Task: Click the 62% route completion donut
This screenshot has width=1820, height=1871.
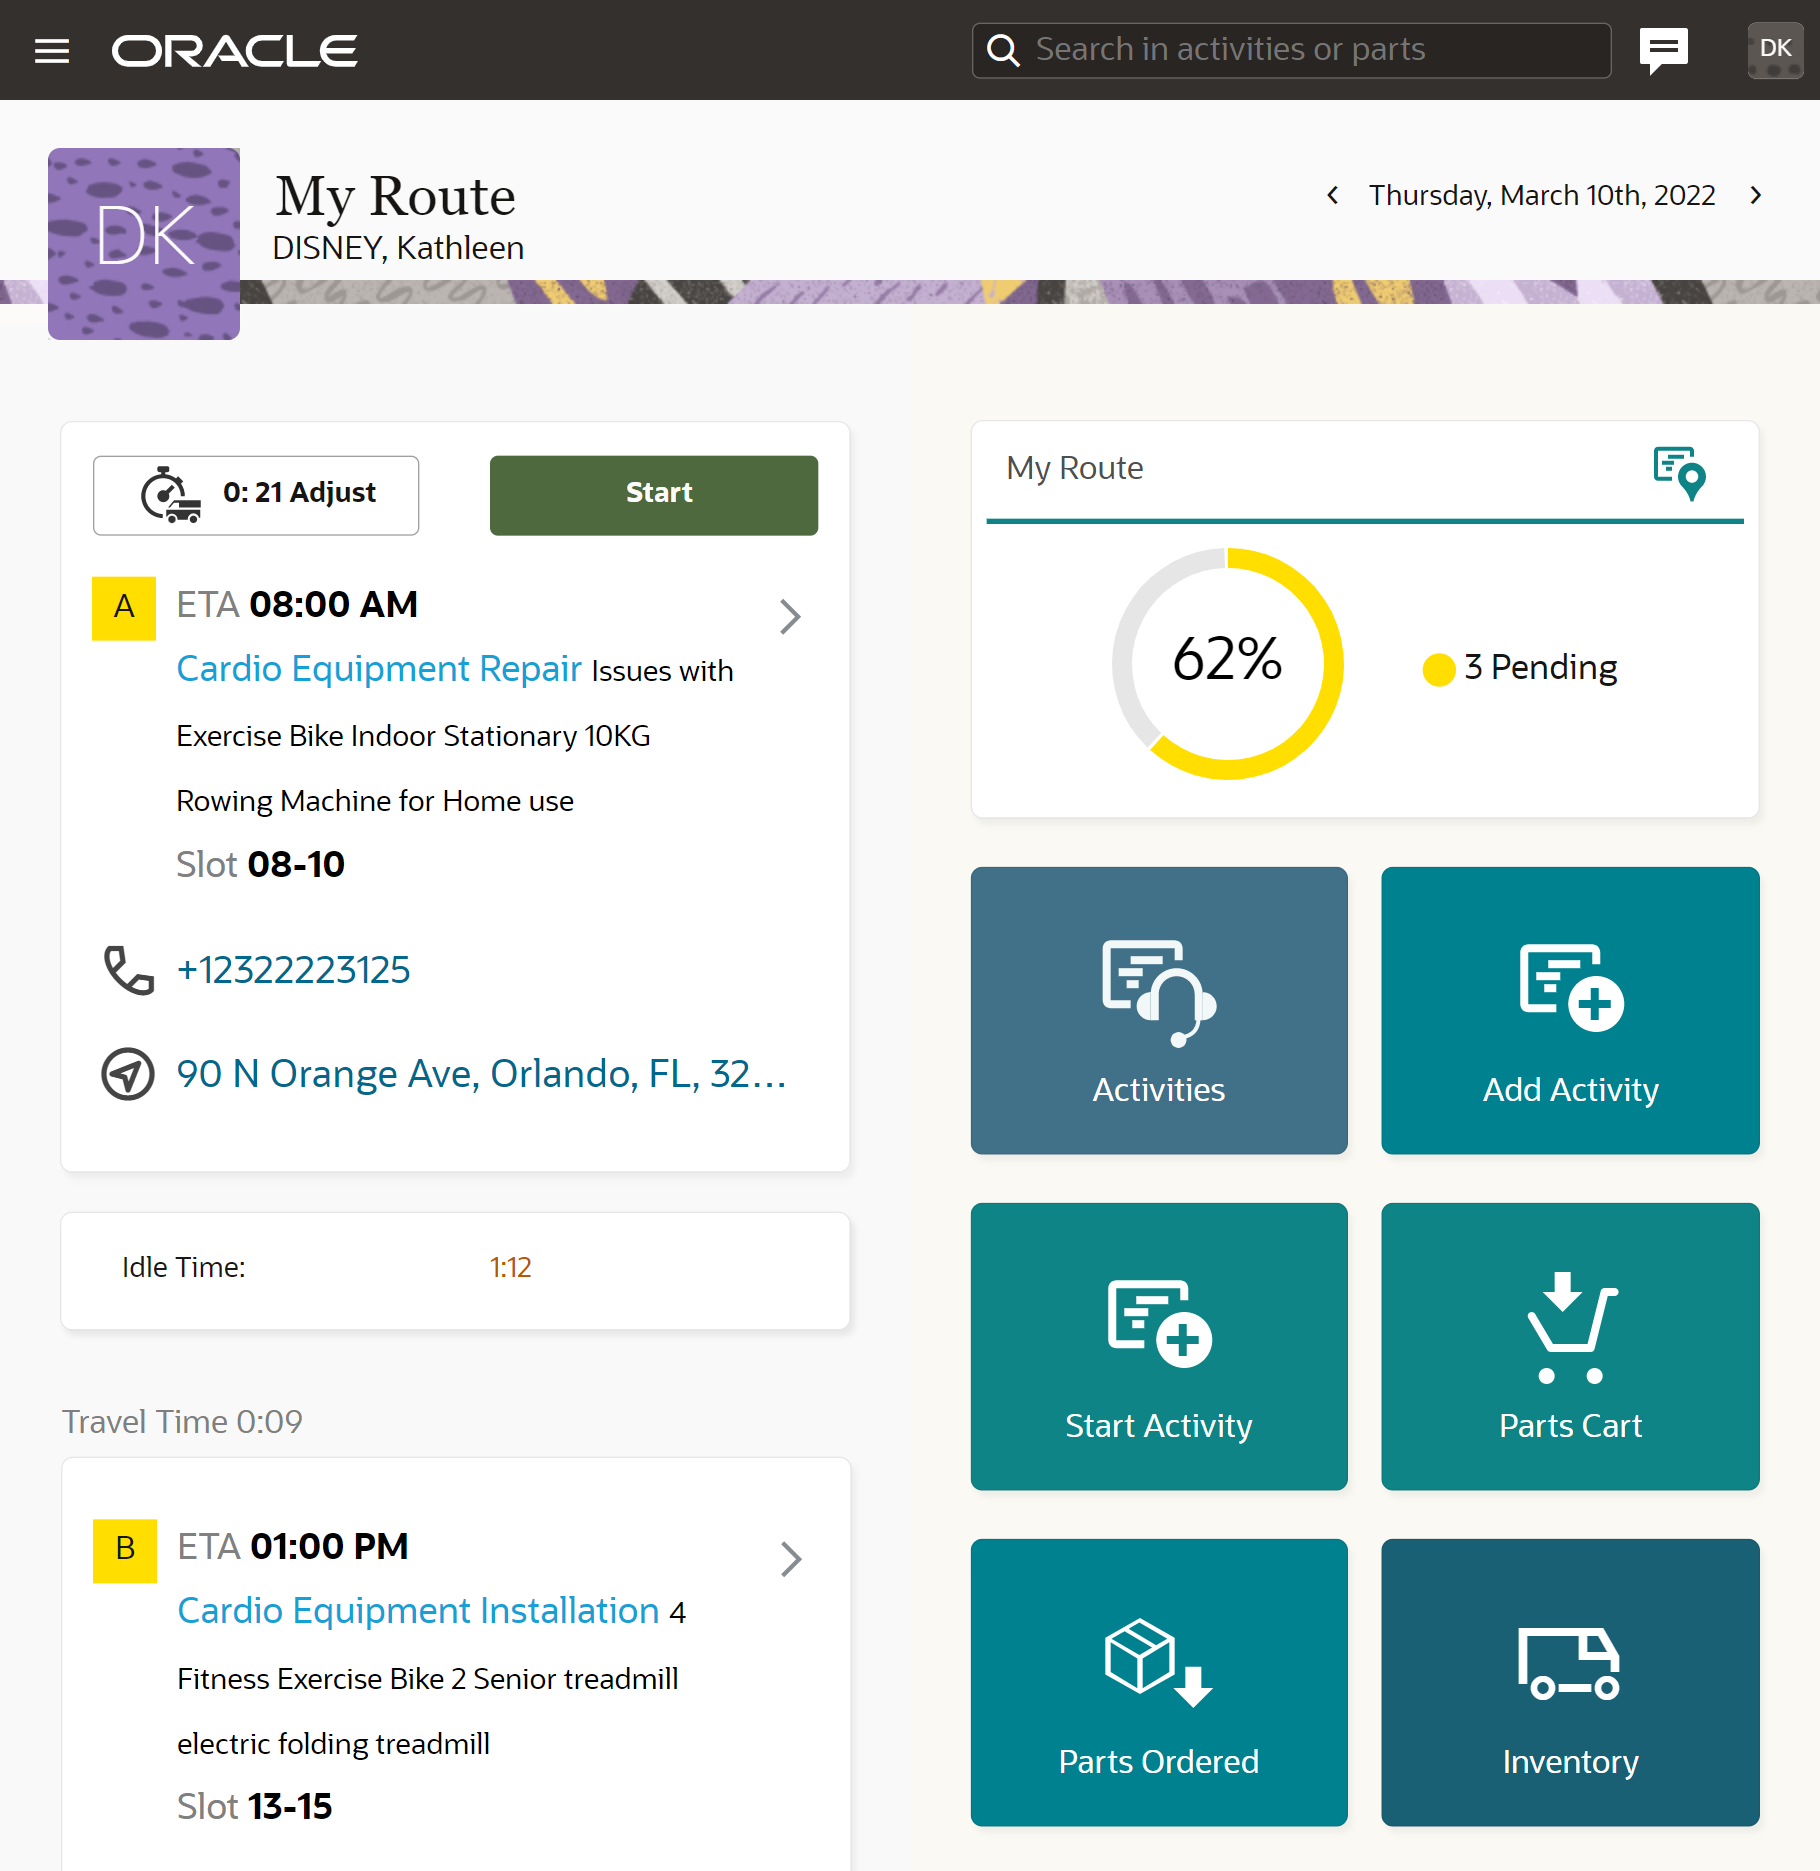Action: click(1225, 660)
